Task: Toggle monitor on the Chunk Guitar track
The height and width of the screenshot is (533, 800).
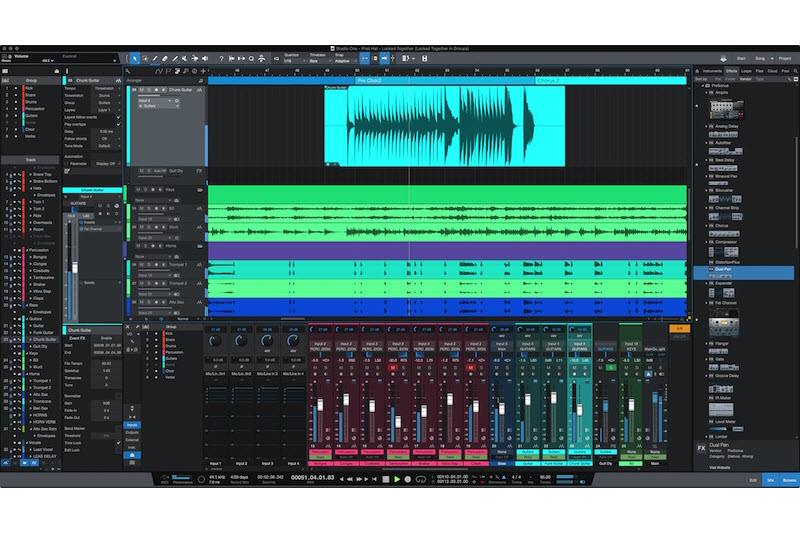Action: [163, 90]
